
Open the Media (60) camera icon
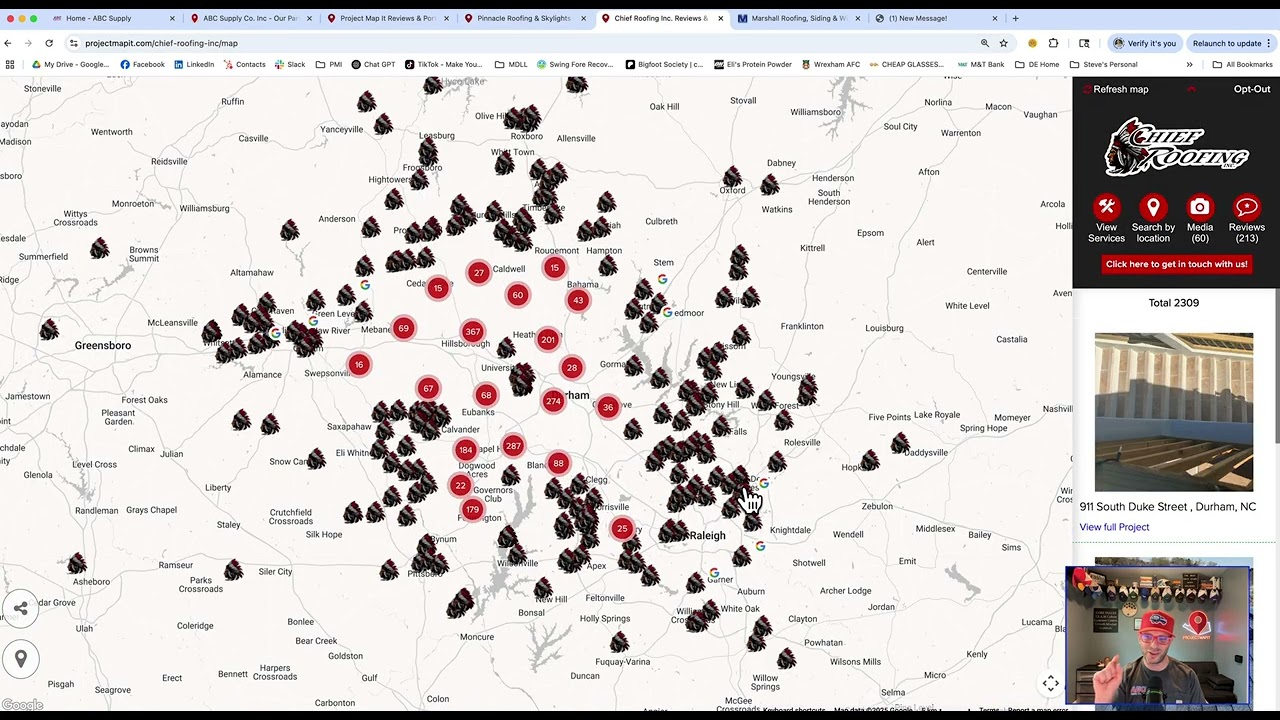pos(1200,207)
